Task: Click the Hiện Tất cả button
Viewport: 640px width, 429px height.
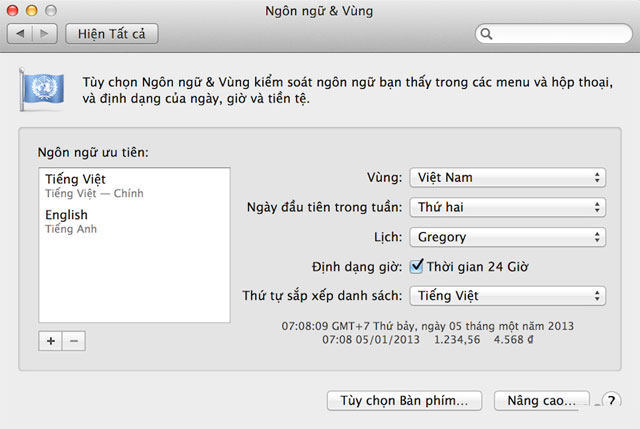Action: pos(112,34)
